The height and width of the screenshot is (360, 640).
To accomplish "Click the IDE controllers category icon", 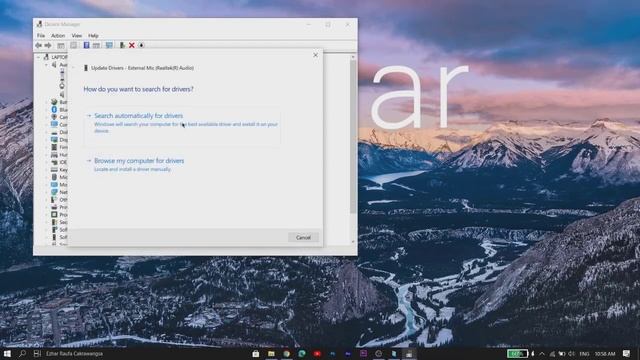I will (54, 162).
